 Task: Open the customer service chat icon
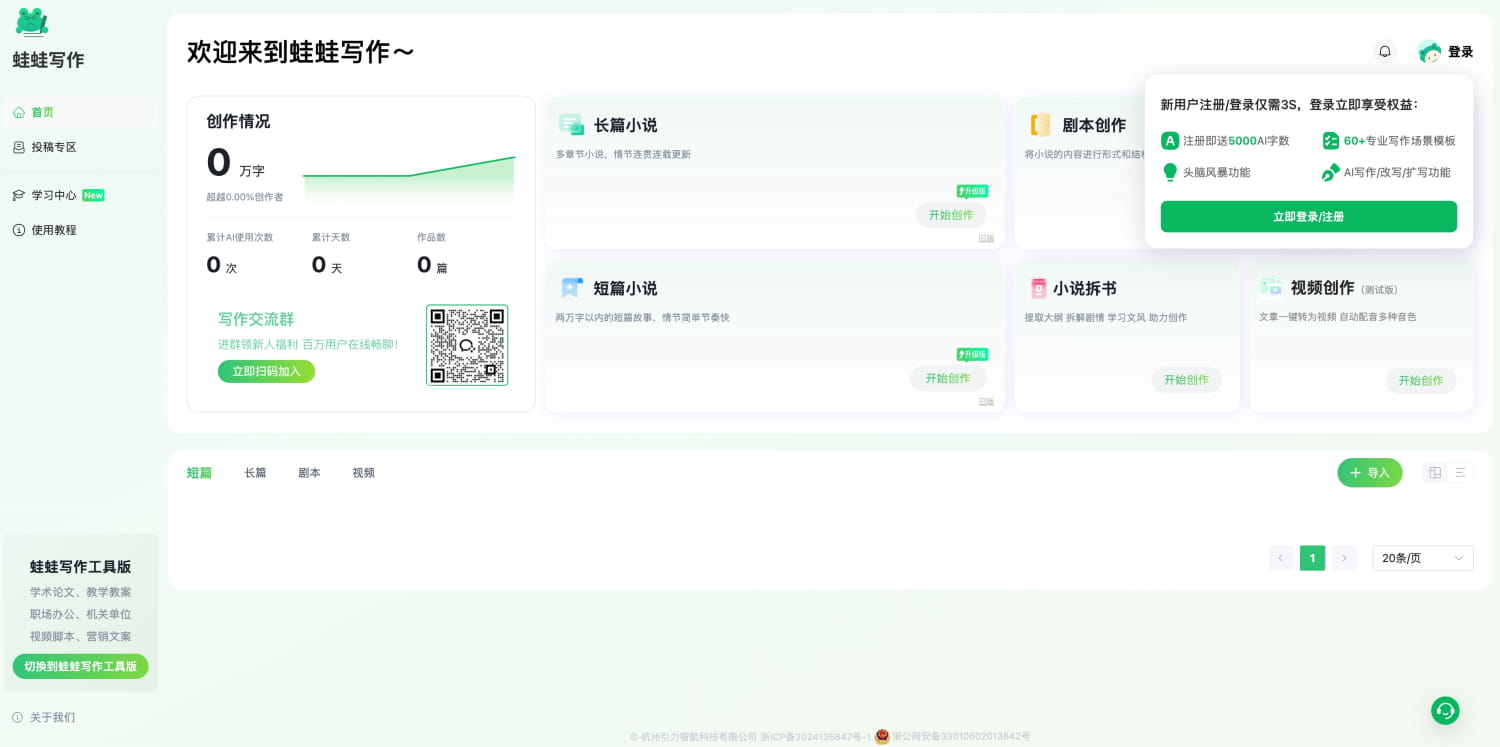1444,710
